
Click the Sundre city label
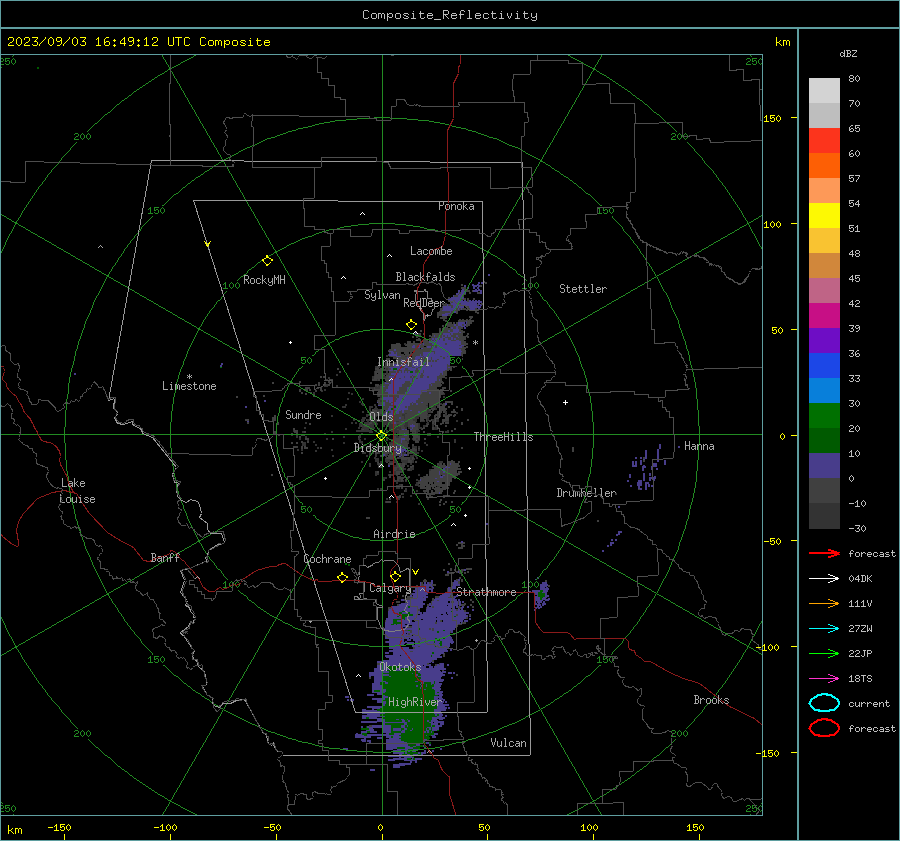tap(303, 414)
